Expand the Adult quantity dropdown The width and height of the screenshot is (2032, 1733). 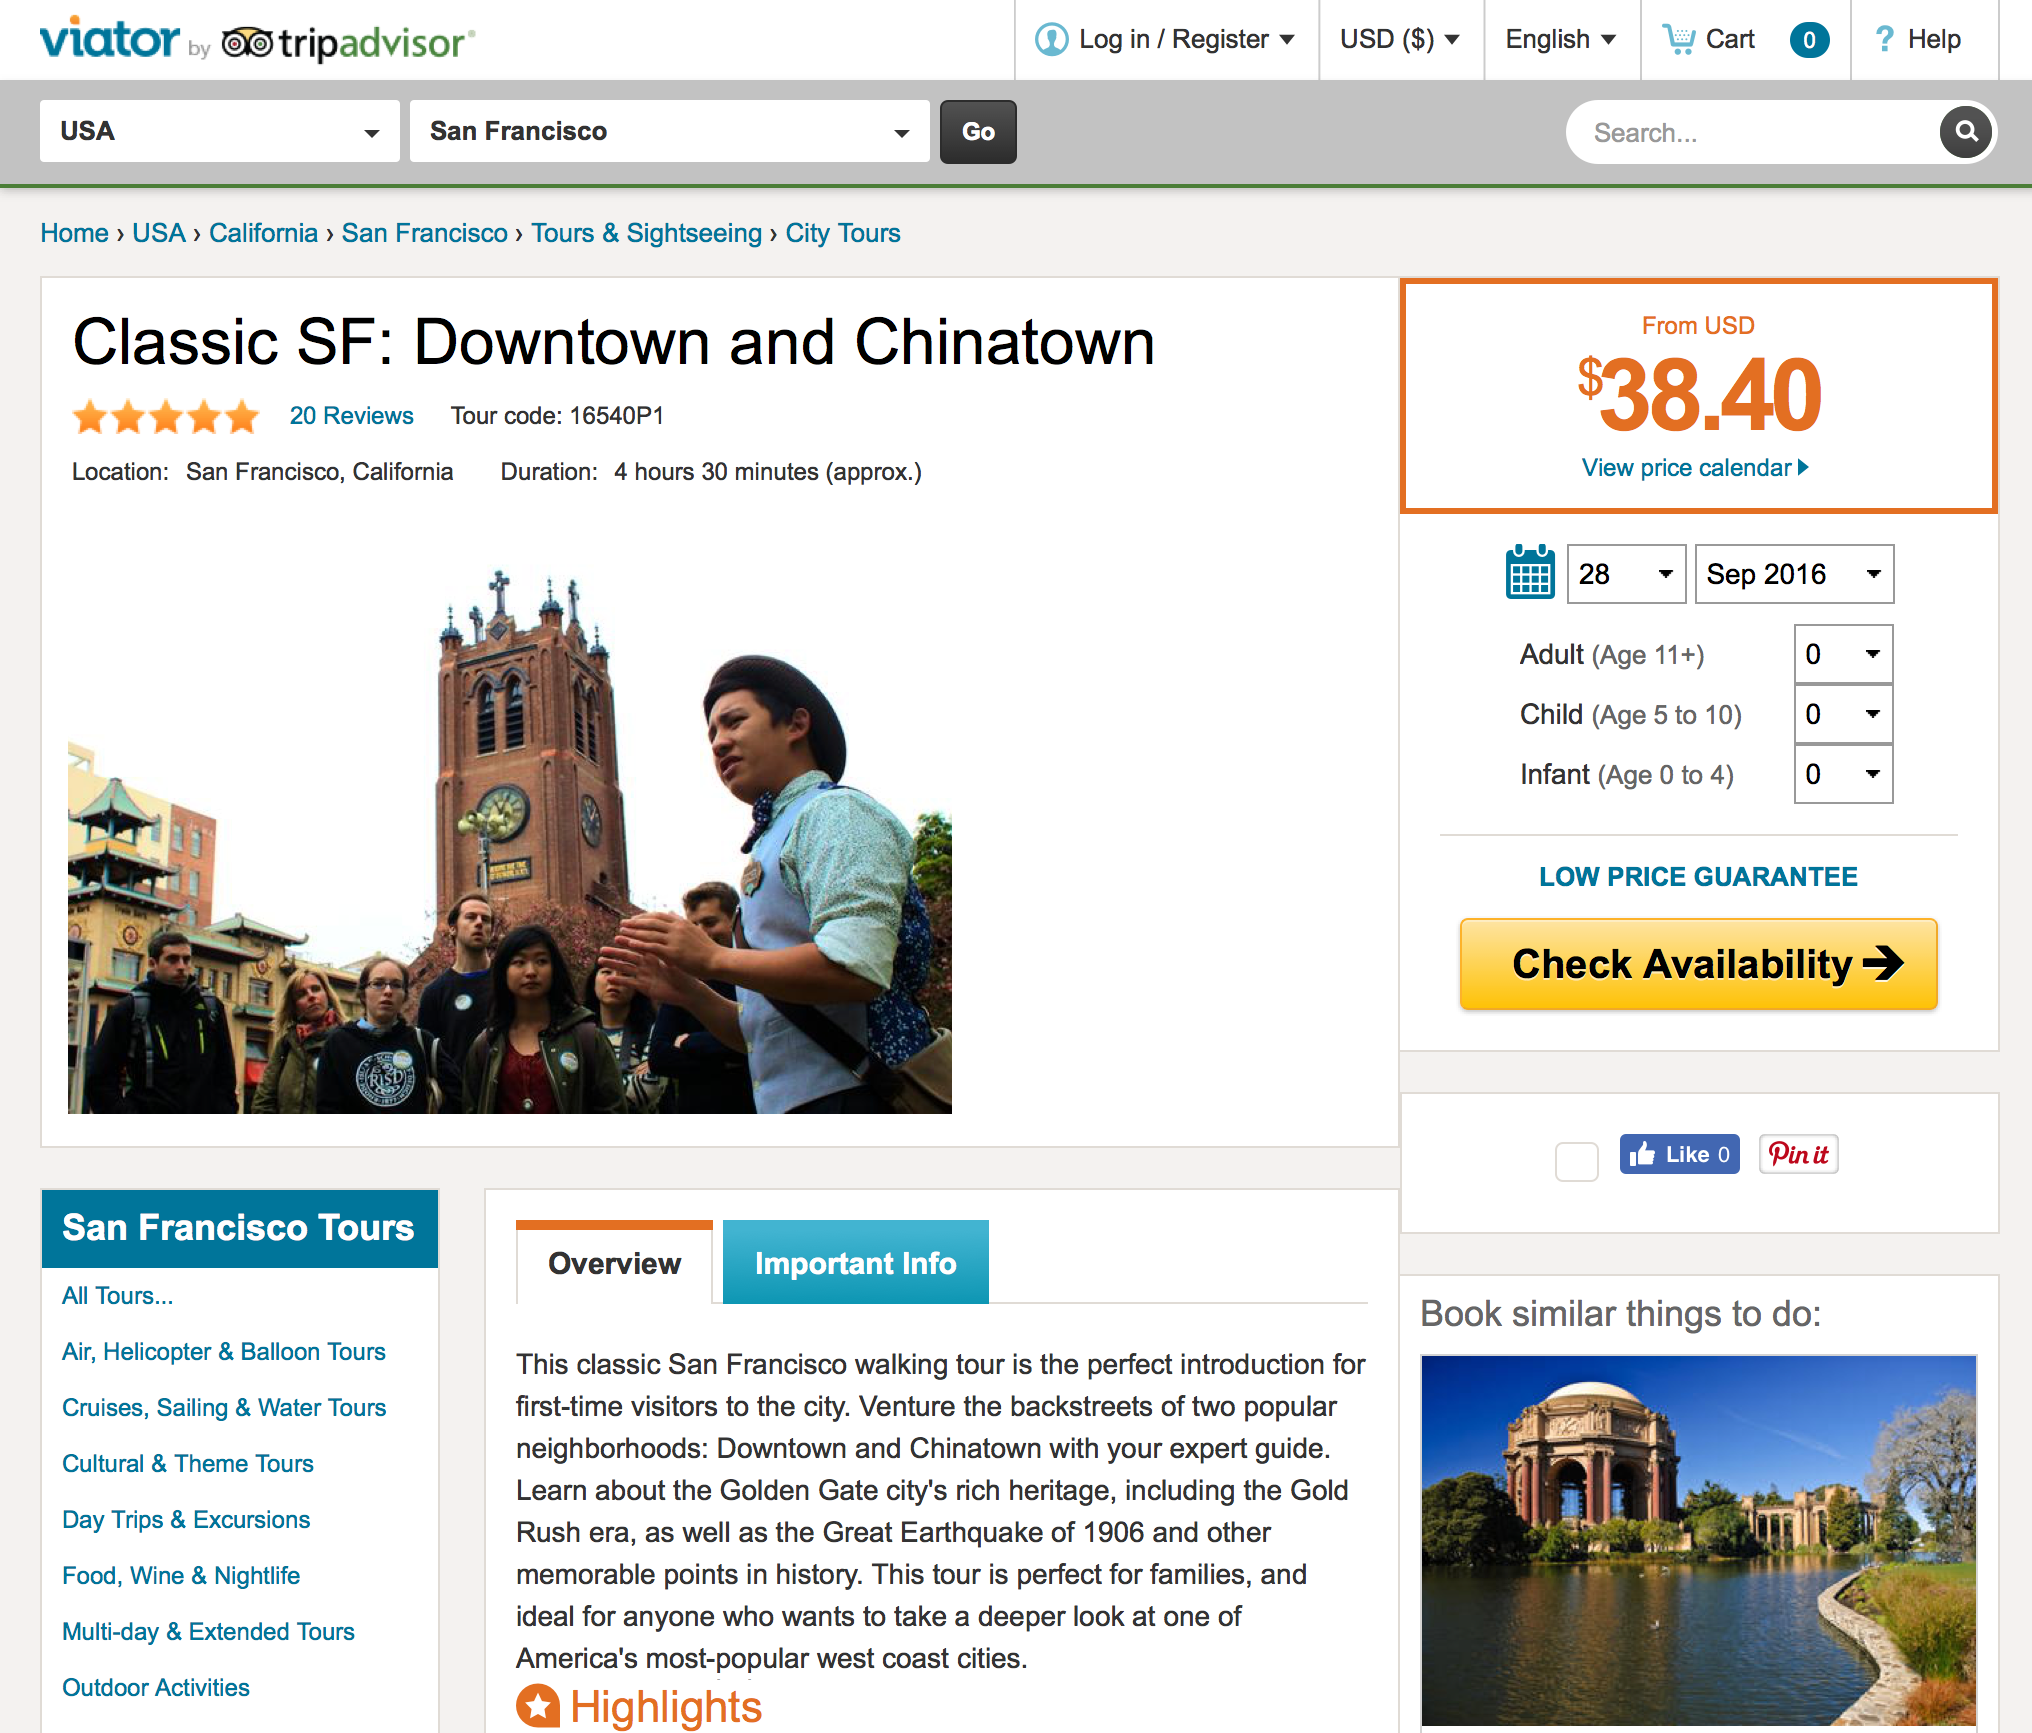pyautogui.click(x=1843, y=654)
